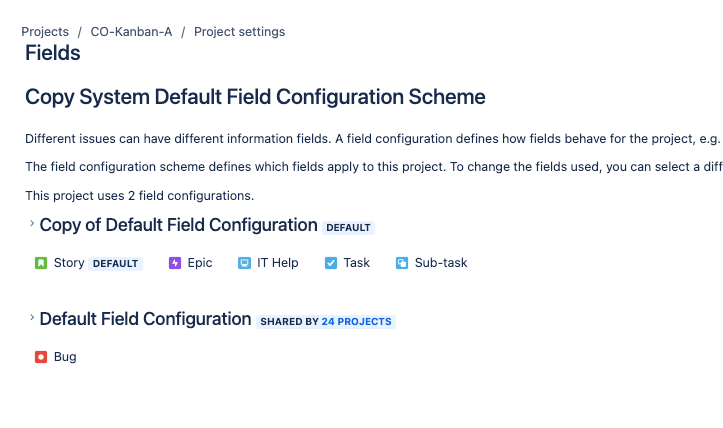Select the IT Help issue type label
Viewport: 723px width, 428px height.
[x=278, y=263]
